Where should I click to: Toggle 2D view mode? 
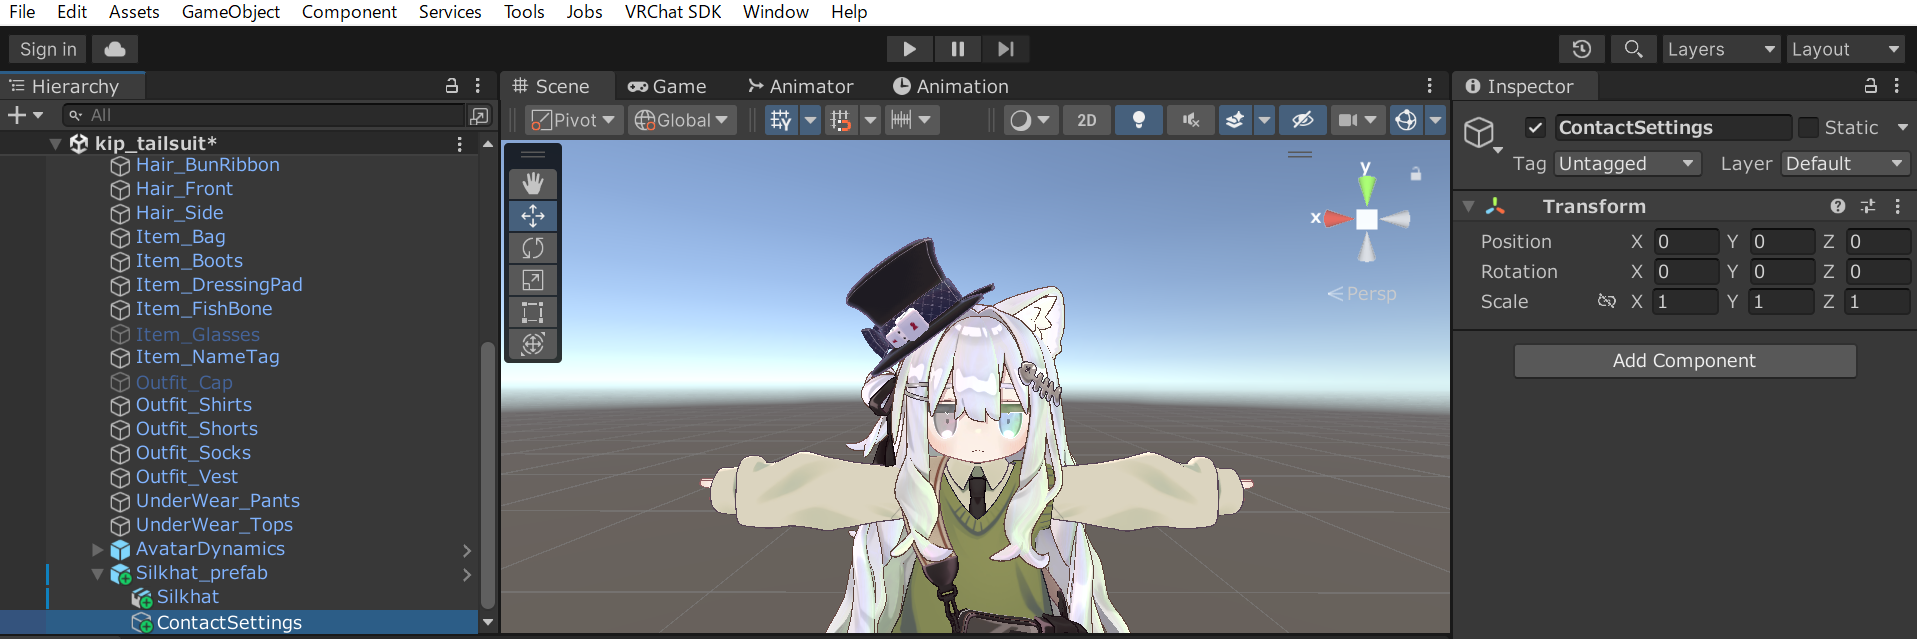1087,120
